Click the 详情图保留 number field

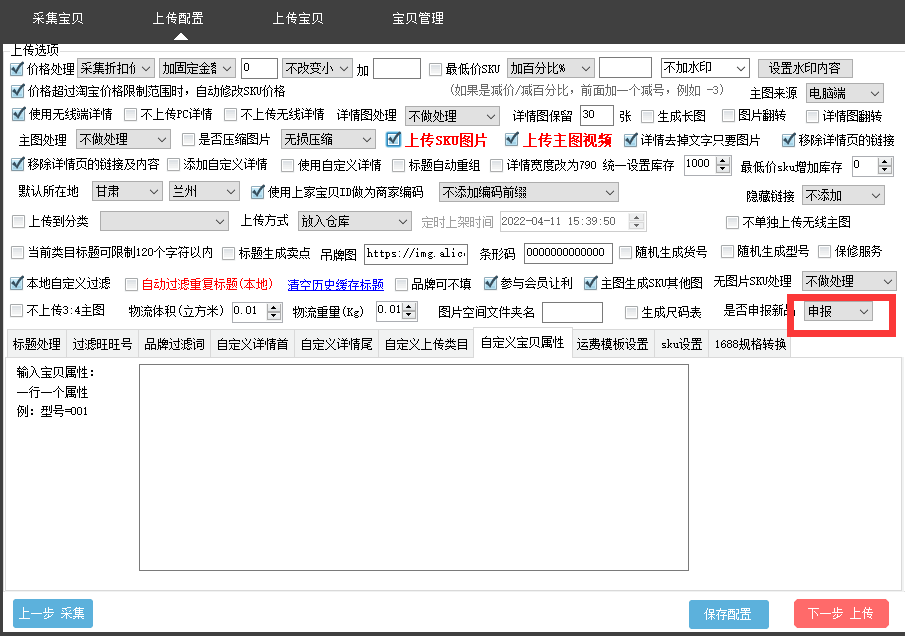596,115
